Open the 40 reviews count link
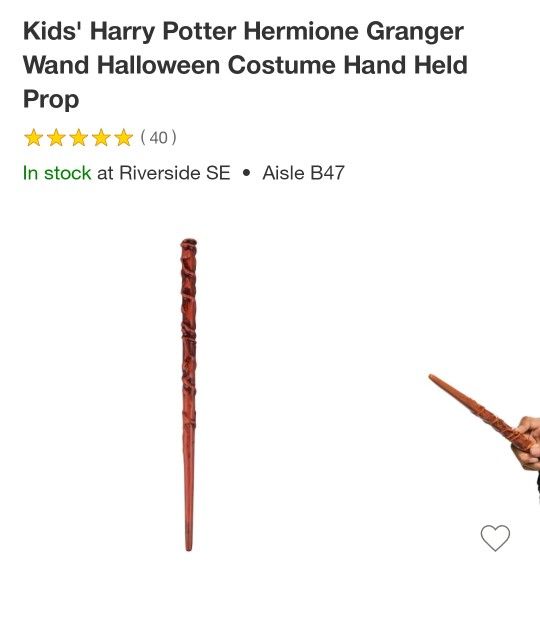 (159, 138)
